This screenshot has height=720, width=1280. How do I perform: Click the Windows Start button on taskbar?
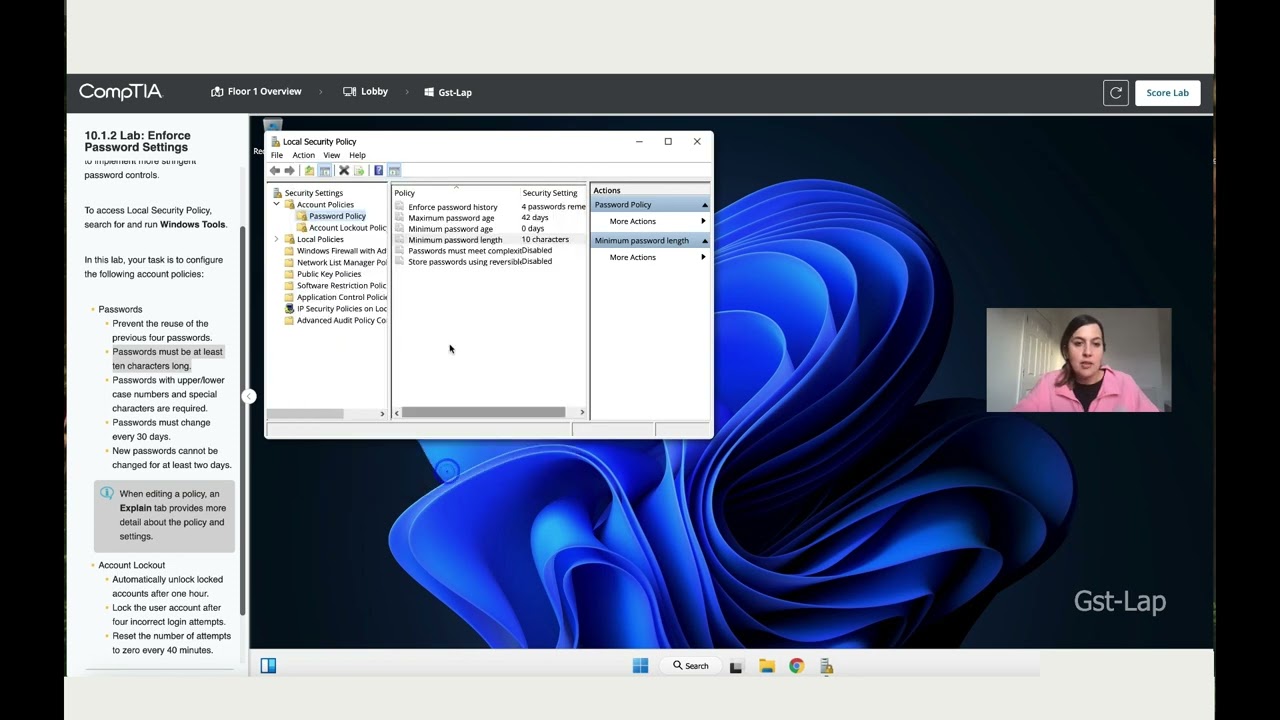coord(640,666)
